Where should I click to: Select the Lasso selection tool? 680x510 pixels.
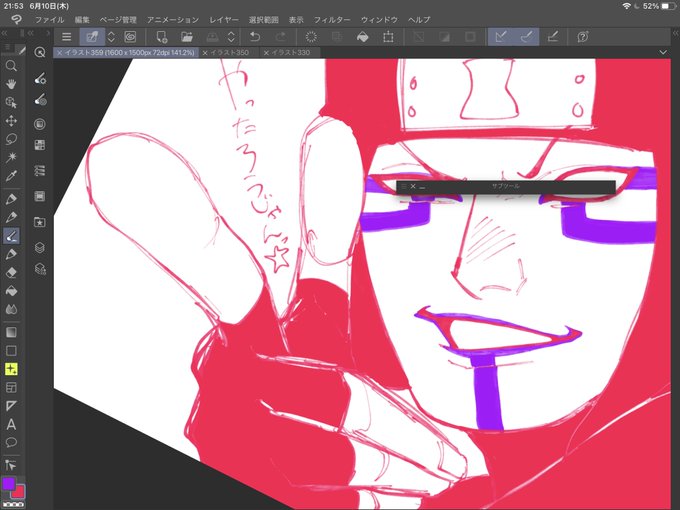click(11, 139)
